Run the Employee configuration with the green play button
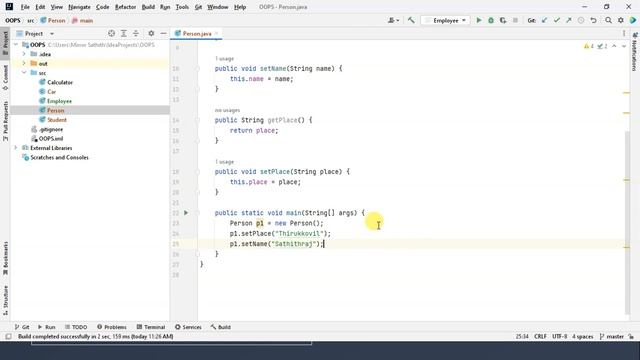Viewport: 640px width, 360px height. tap(479, 20)
